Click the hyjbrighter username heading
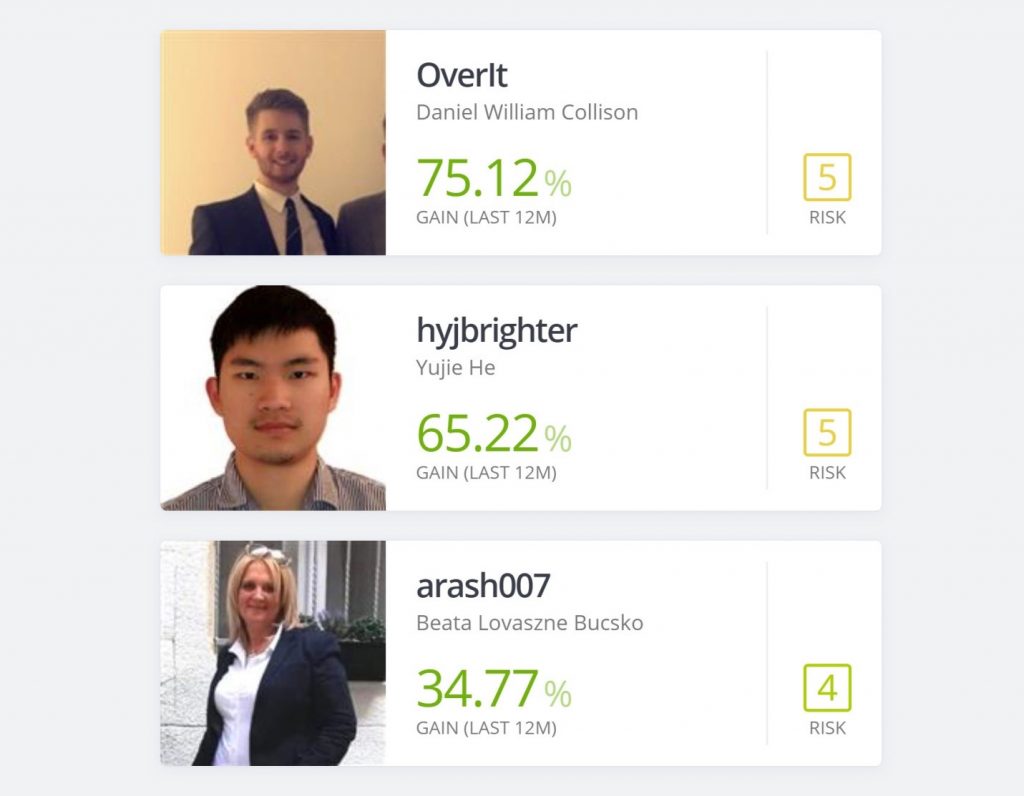The height and width of the screenshot is (796, 1024). pos(496,331)
